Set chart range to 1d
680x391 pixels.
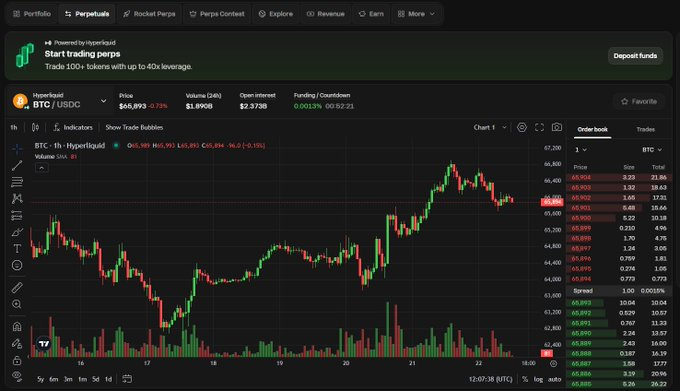108,379
